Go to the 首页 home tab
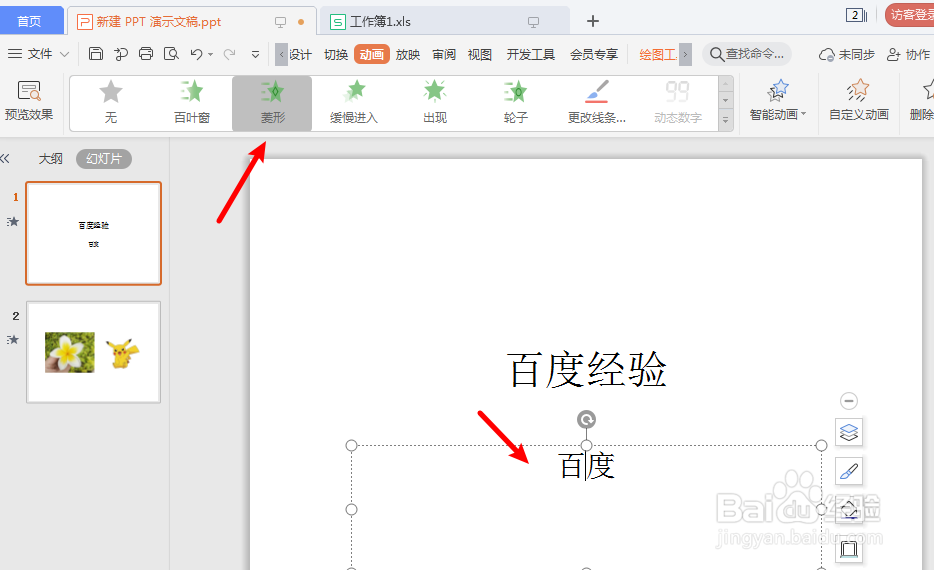 click(31, 21)
